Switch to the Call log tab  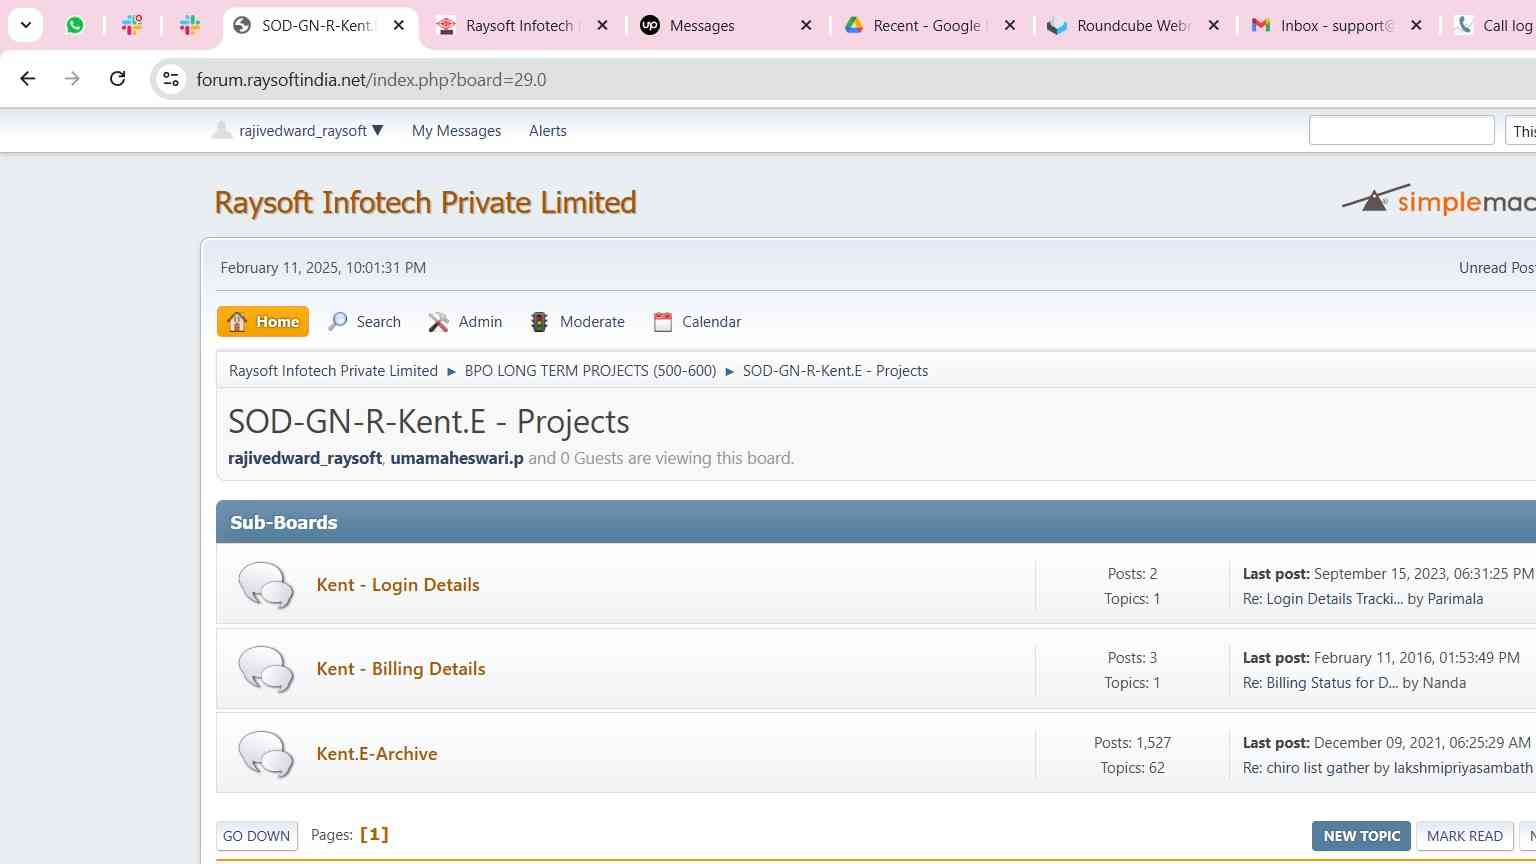coord(1495,25)
